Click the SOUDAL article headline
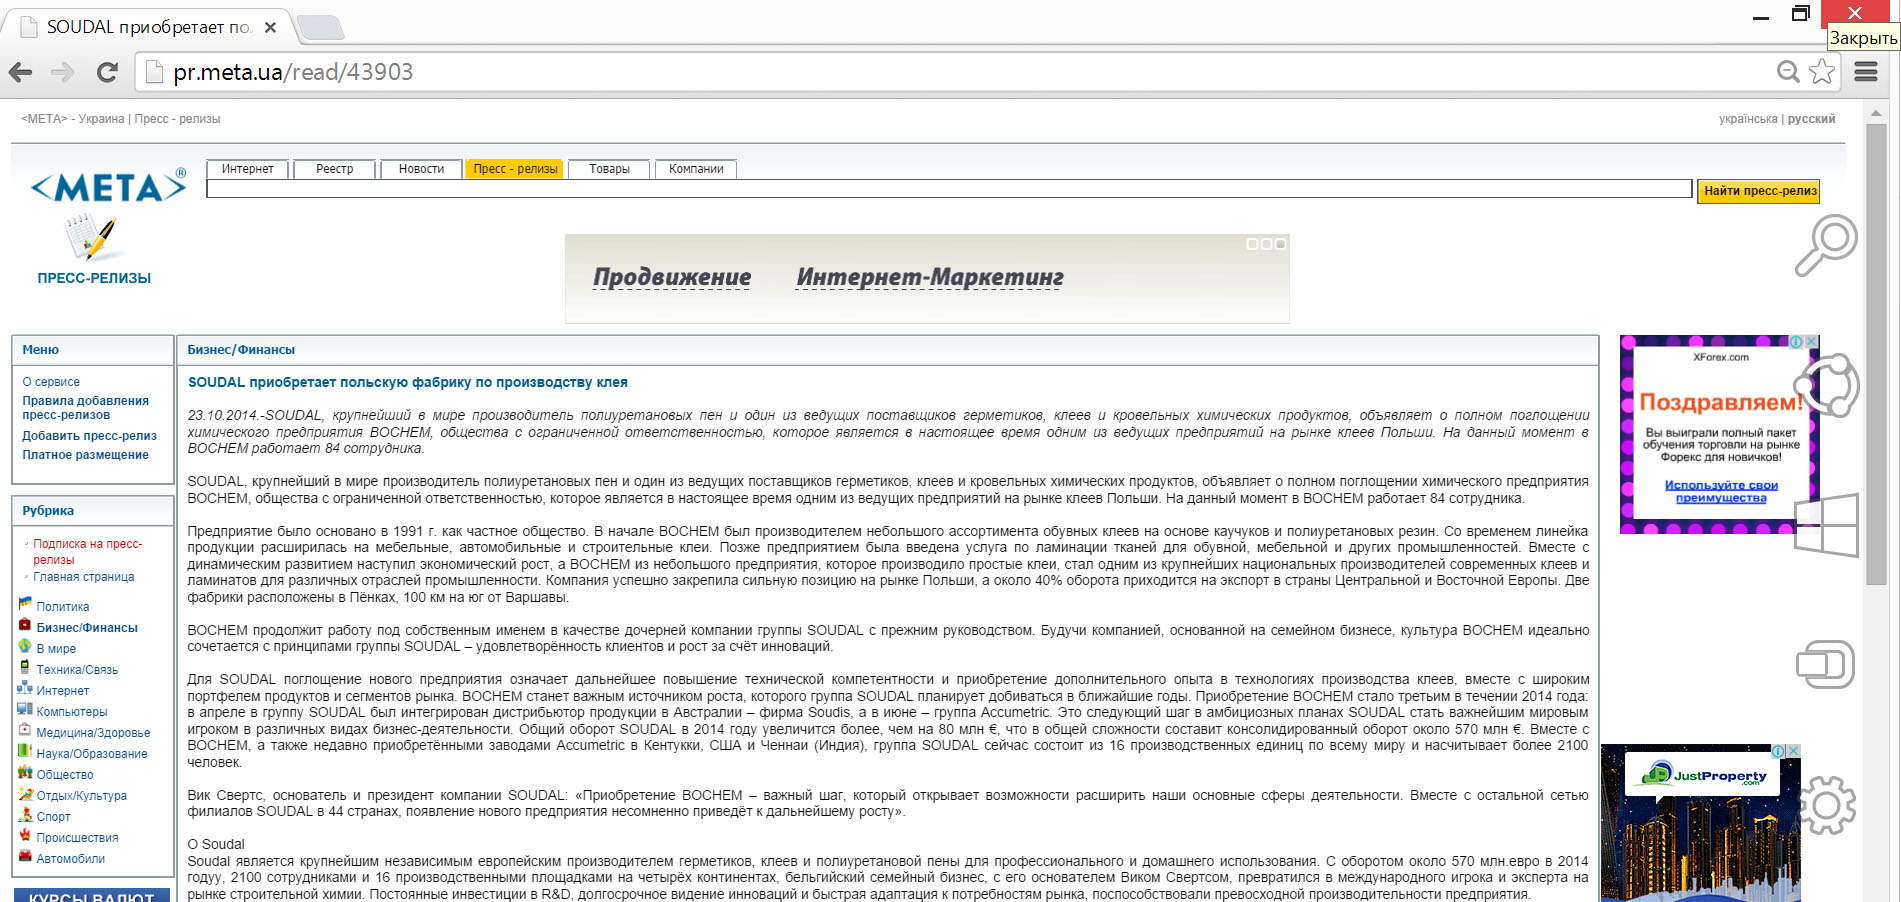The height and width of the screenshot is (902, 1901). tap(408, 382)
